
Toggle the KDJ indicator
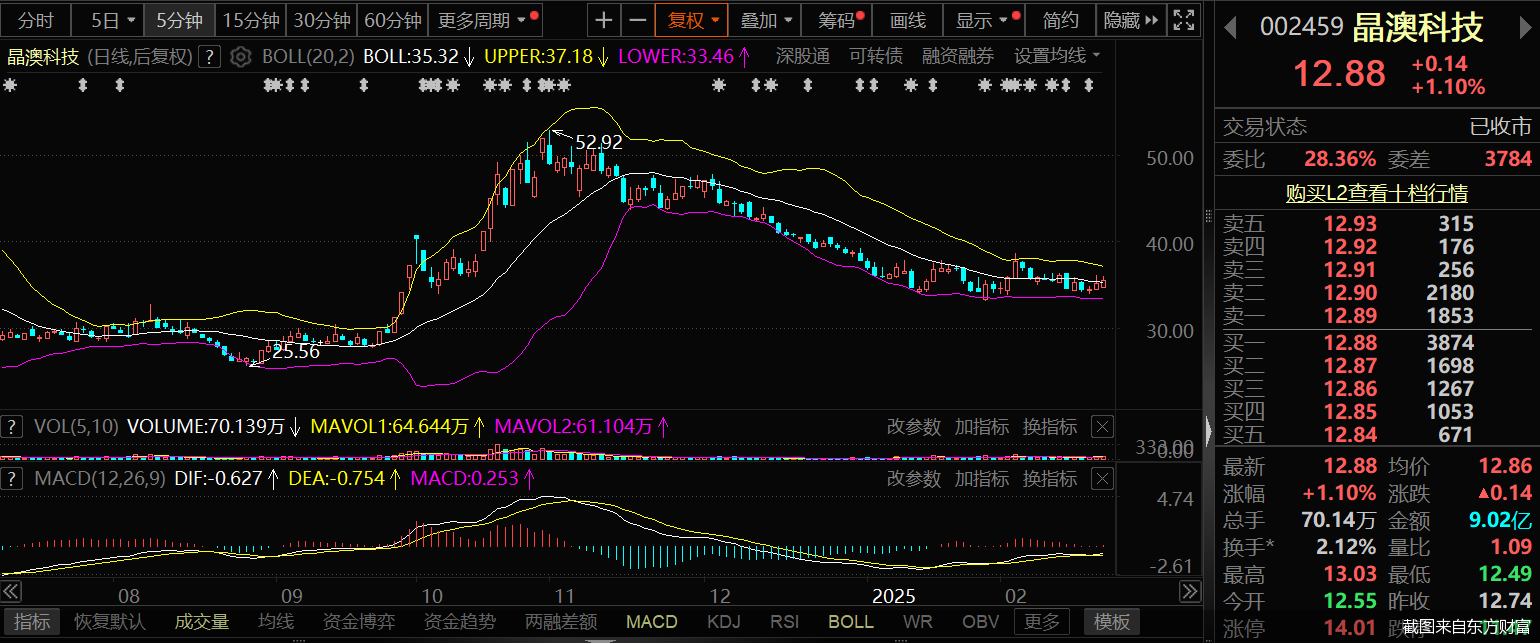[x=723, y=622]
